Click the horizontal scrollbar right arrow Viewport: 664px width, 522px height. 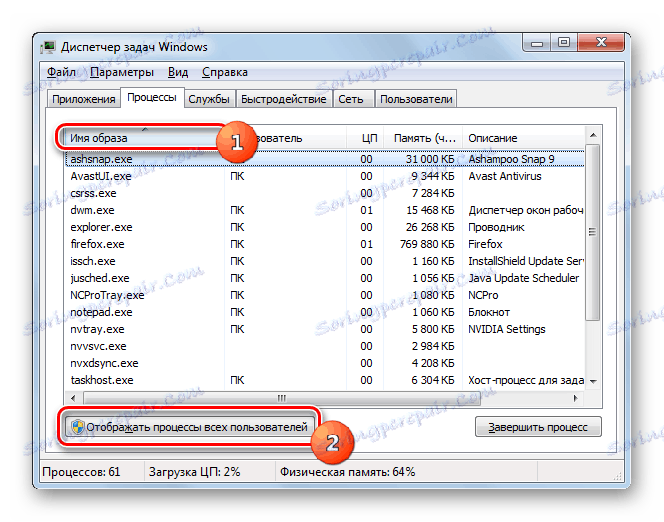[x=576, y=398]
